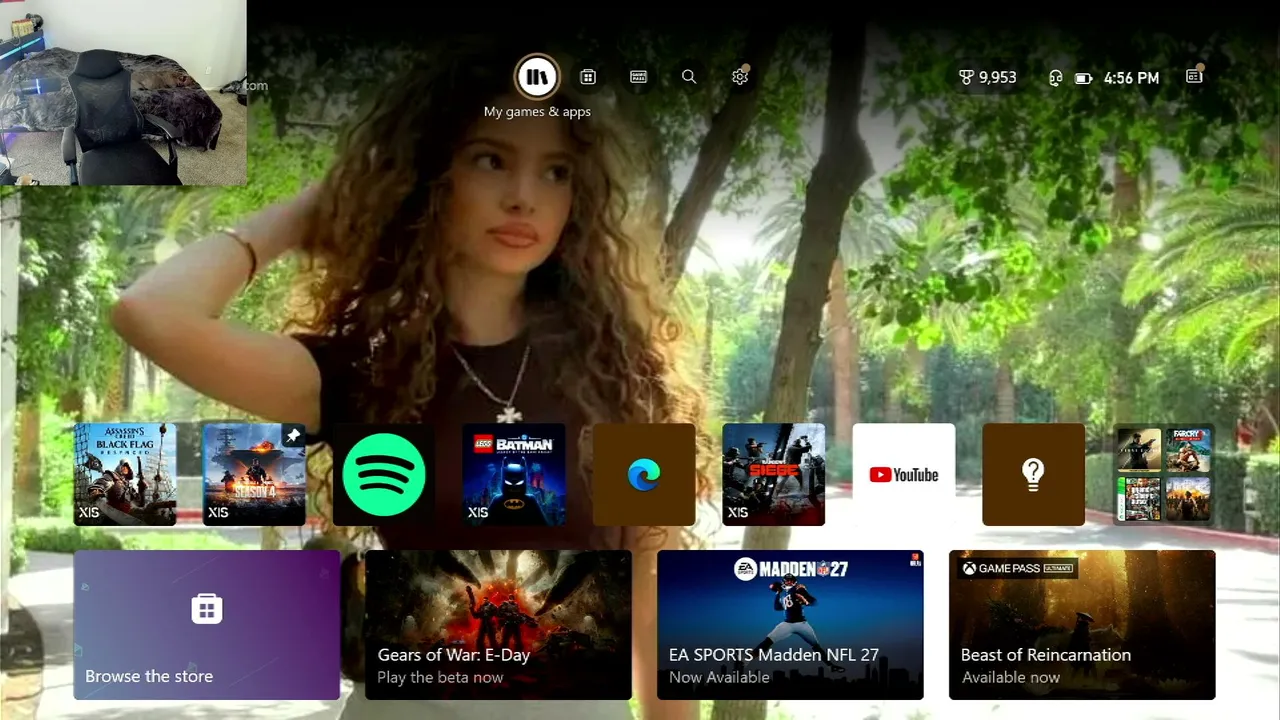The image size is (1280, 720).
Task: Open EA SPORTS Madden NFL 27 card
Action: coord(790,625)
